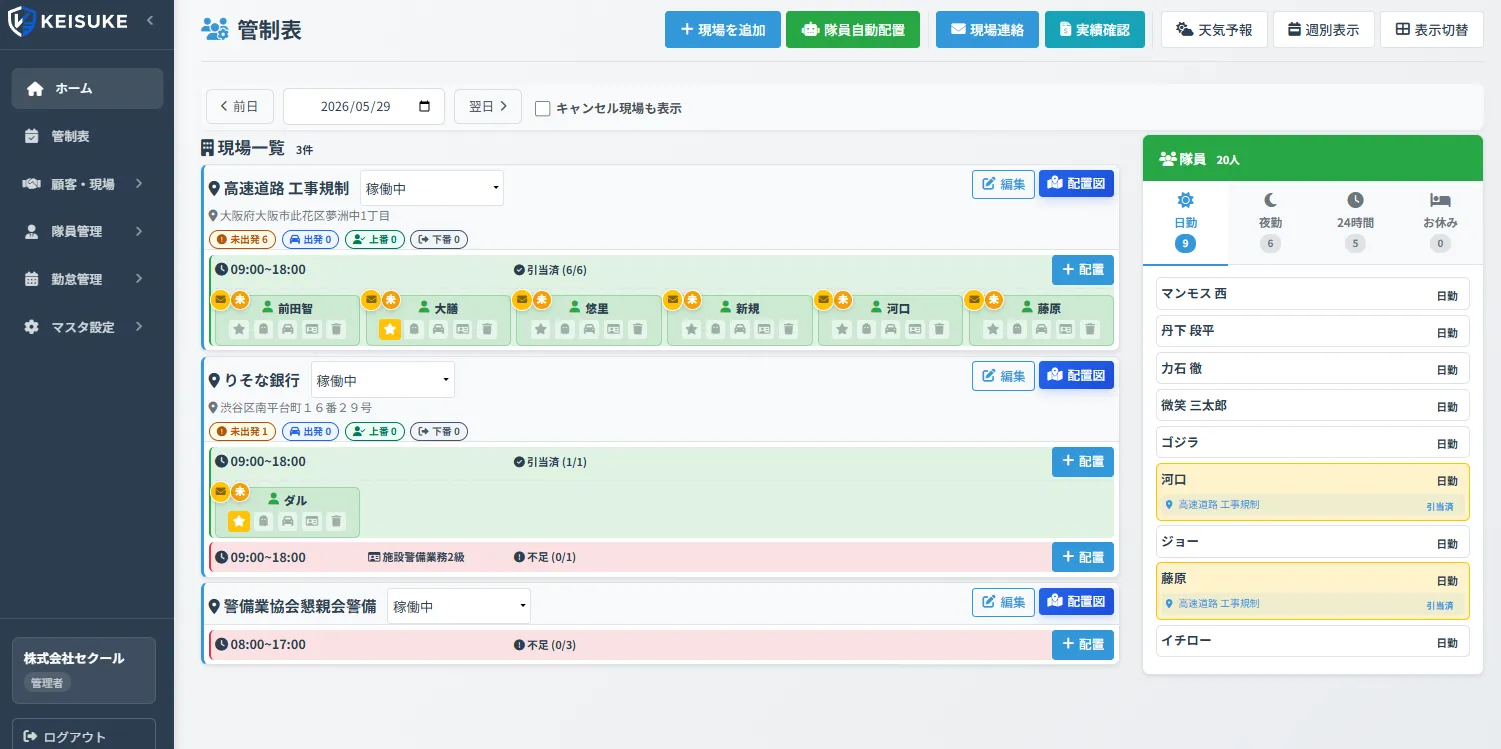This screenshot has height=749, width=1501.
Task: Click the KEISUKE shield logo
Action: click(22, 21)
